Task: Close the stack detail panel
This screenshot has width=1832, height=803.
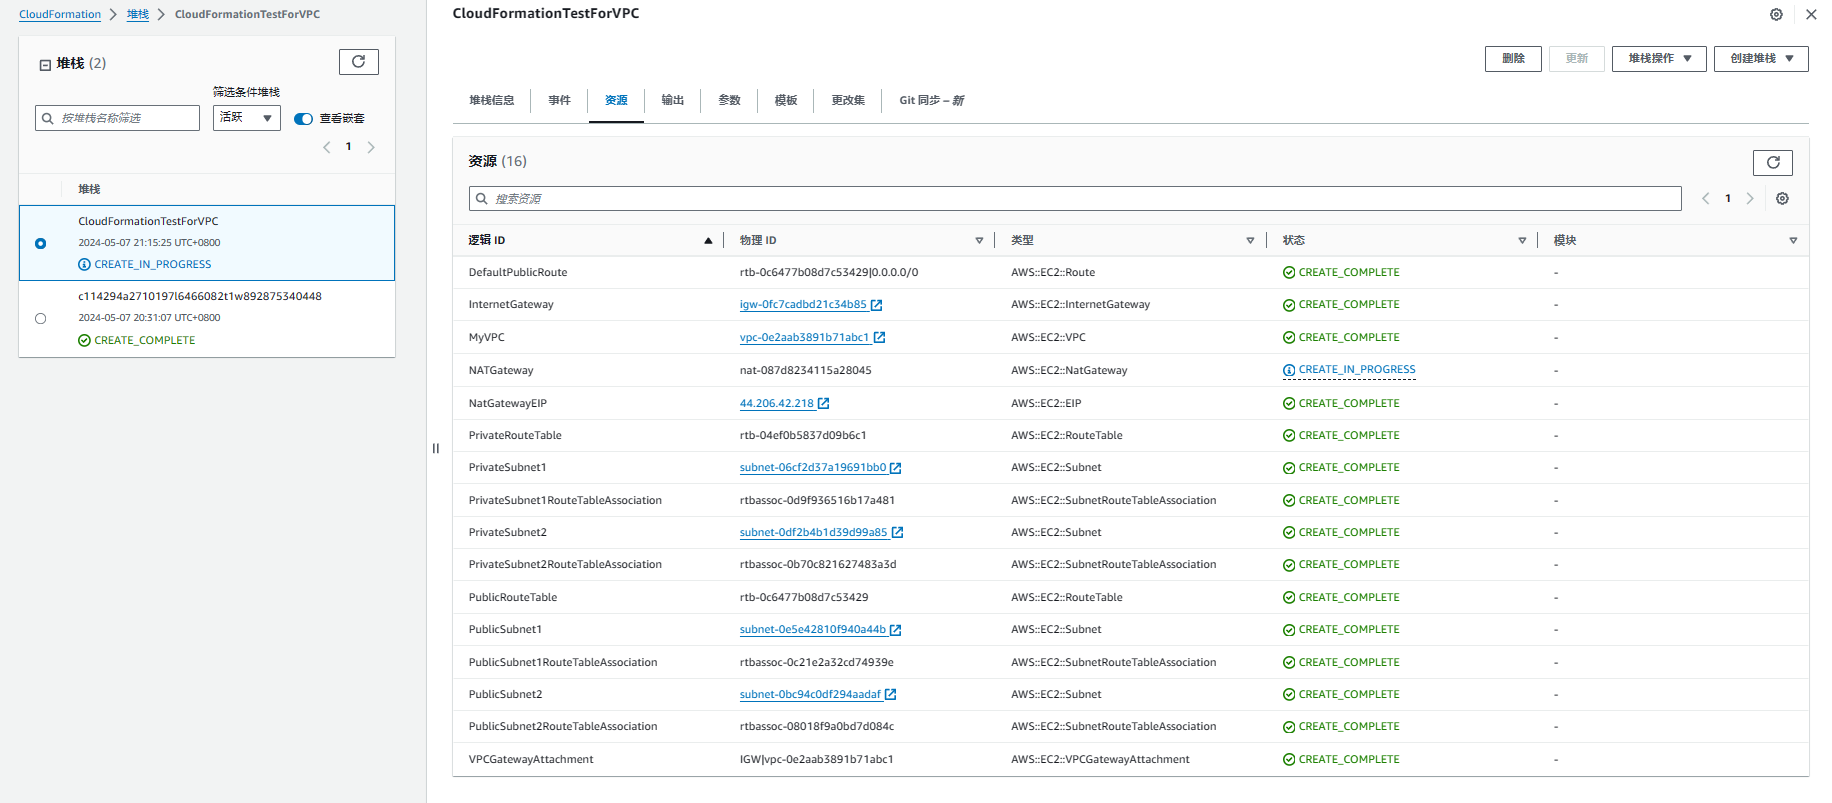Action: [x=1811, y=15]
